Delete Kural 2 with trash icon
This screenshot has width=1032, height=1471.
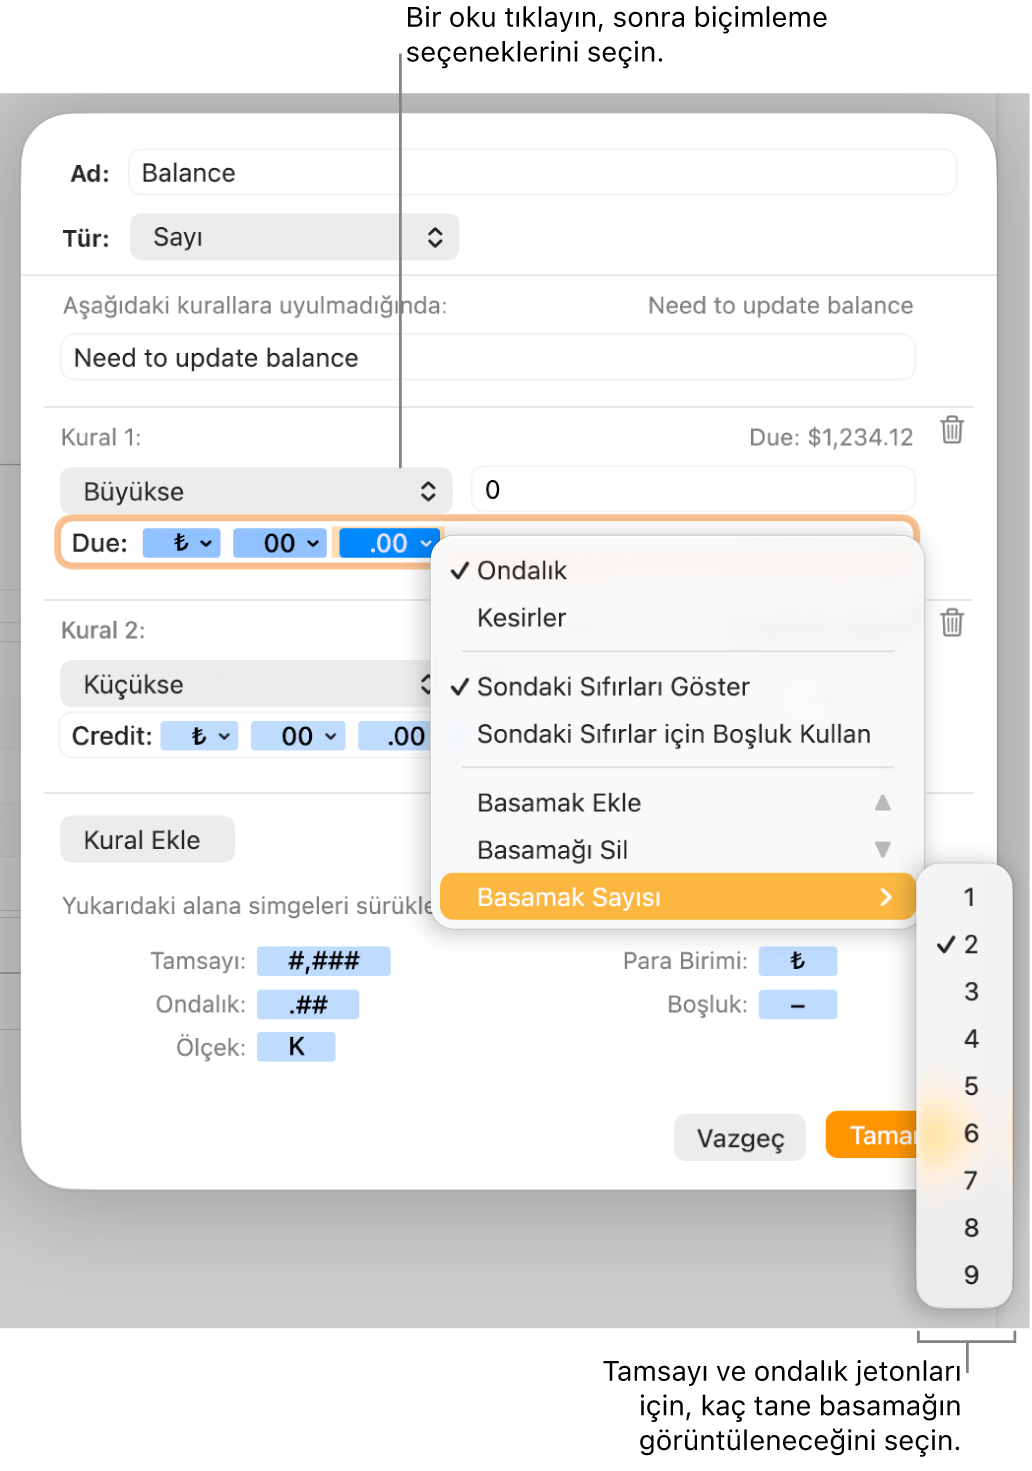(952, 623)
